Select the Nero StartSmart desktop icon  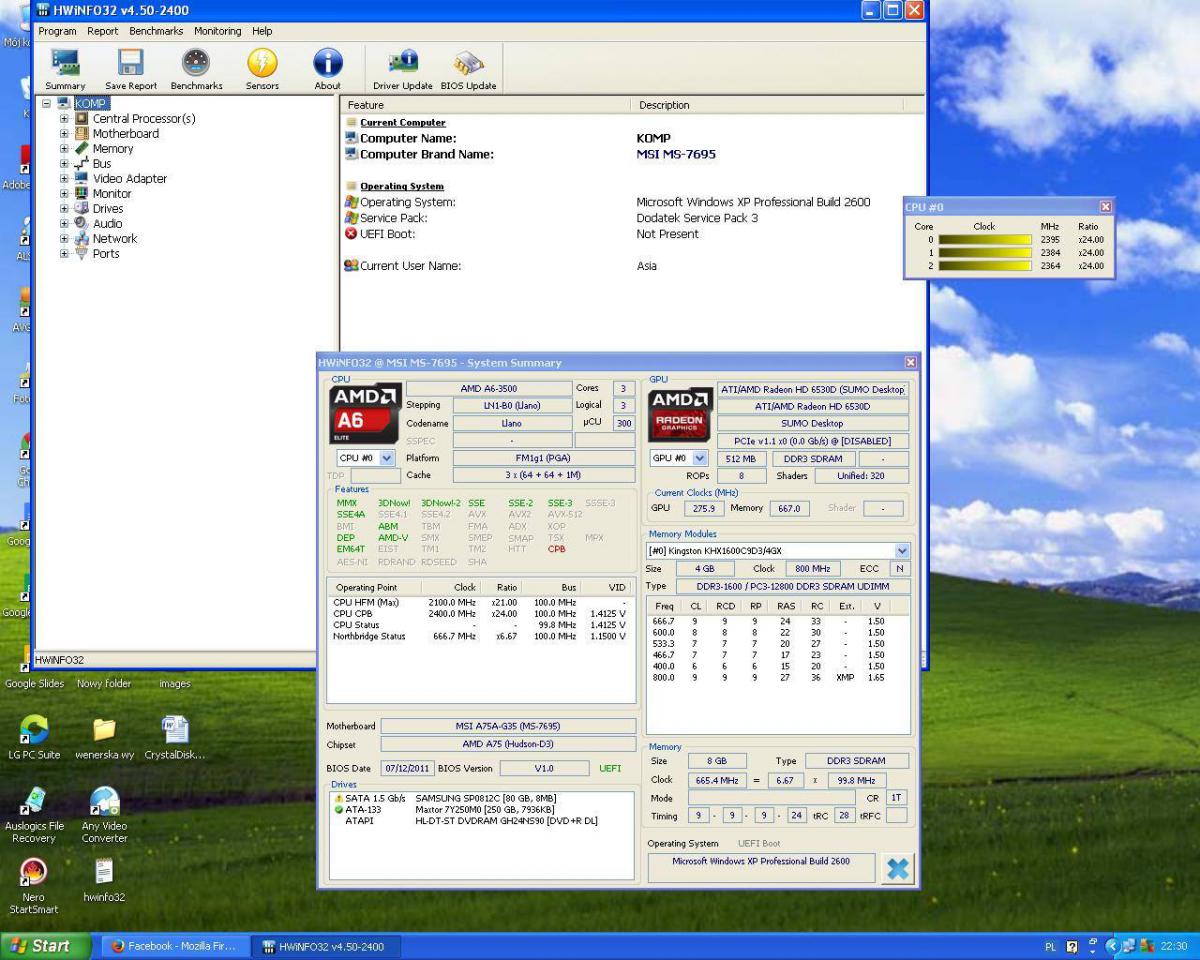(34, 886)
